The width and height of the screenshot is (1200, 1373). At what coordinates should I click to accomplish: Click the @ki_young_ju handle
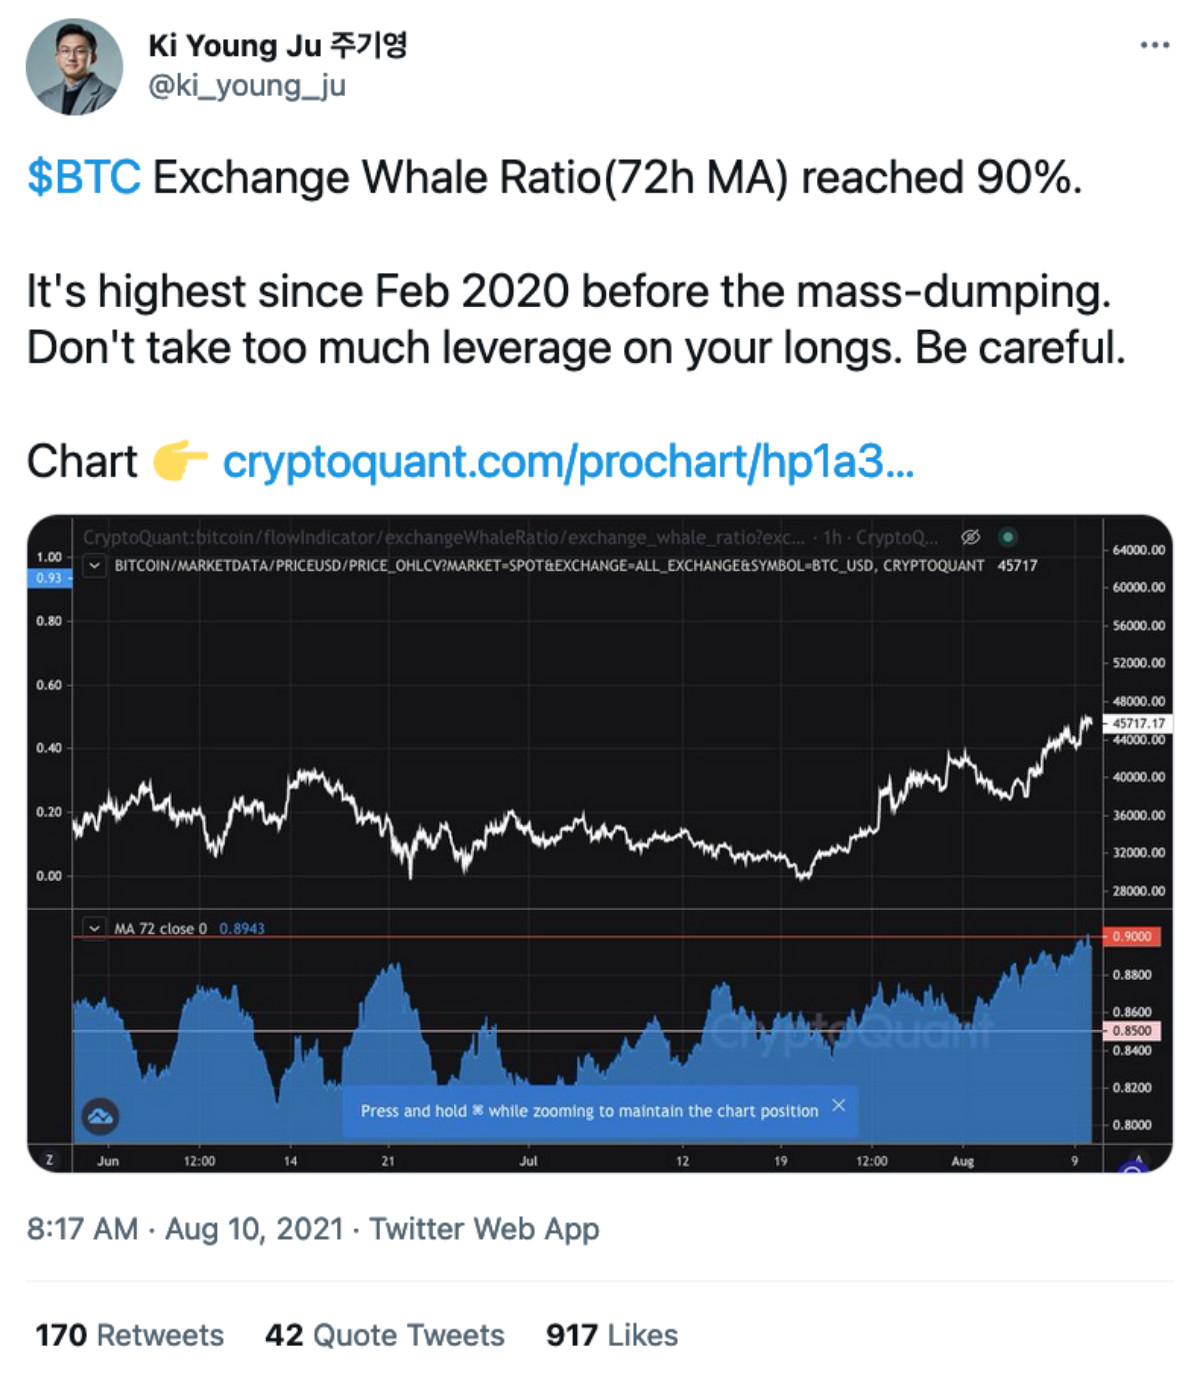(247, 86)
